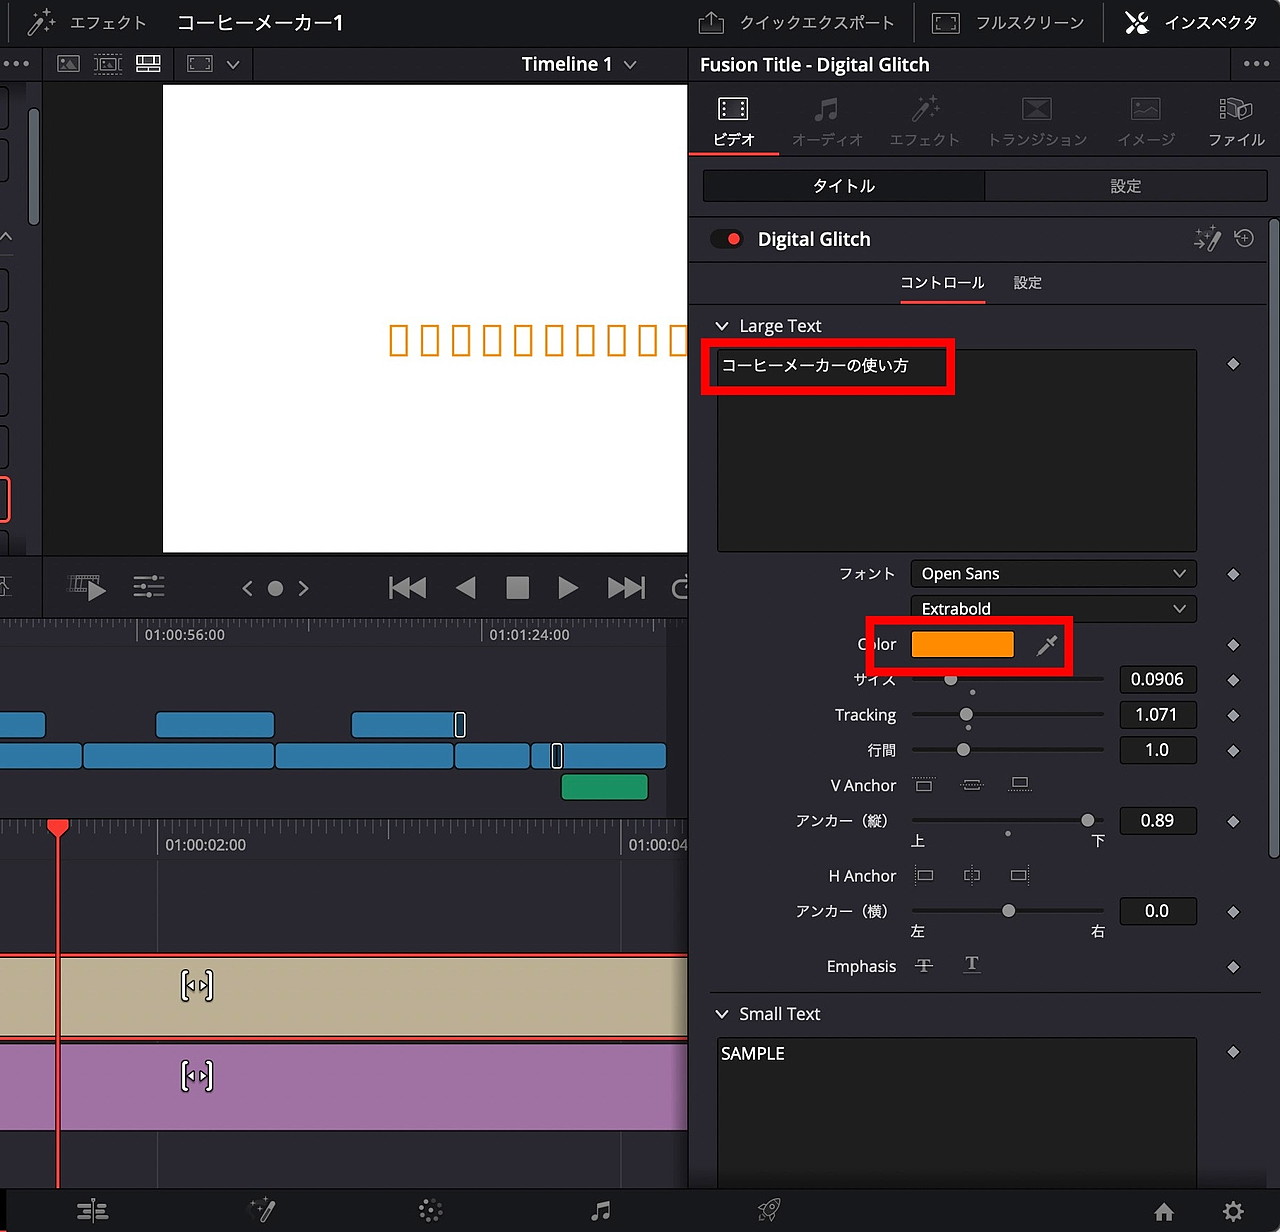The width and height of the screenshot is (1280, 1232).
Task: Open the Cut page from bottom bar
Action: [x=92, y=1211]
